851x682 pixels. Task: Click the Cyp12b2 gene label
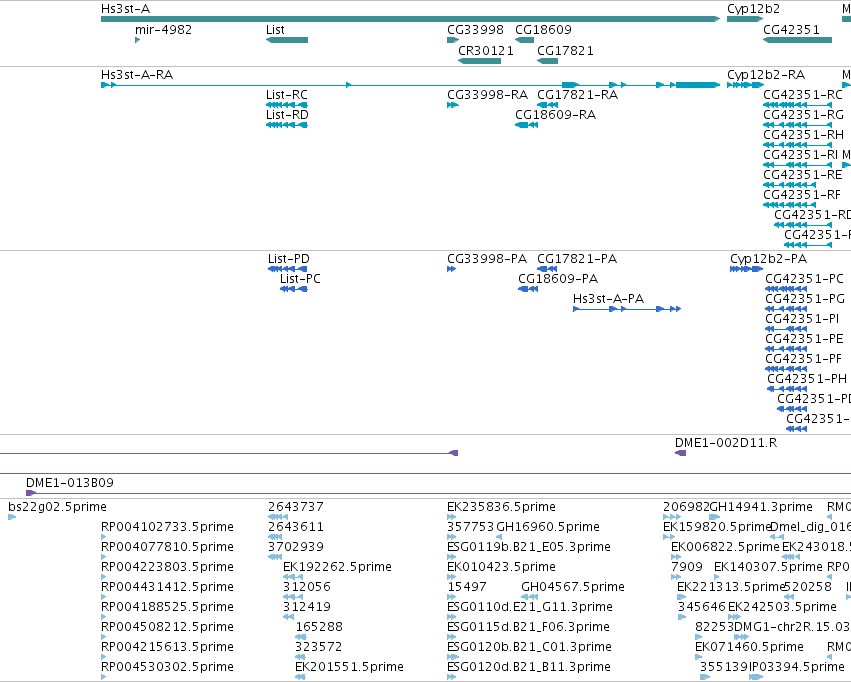(753, 9)
